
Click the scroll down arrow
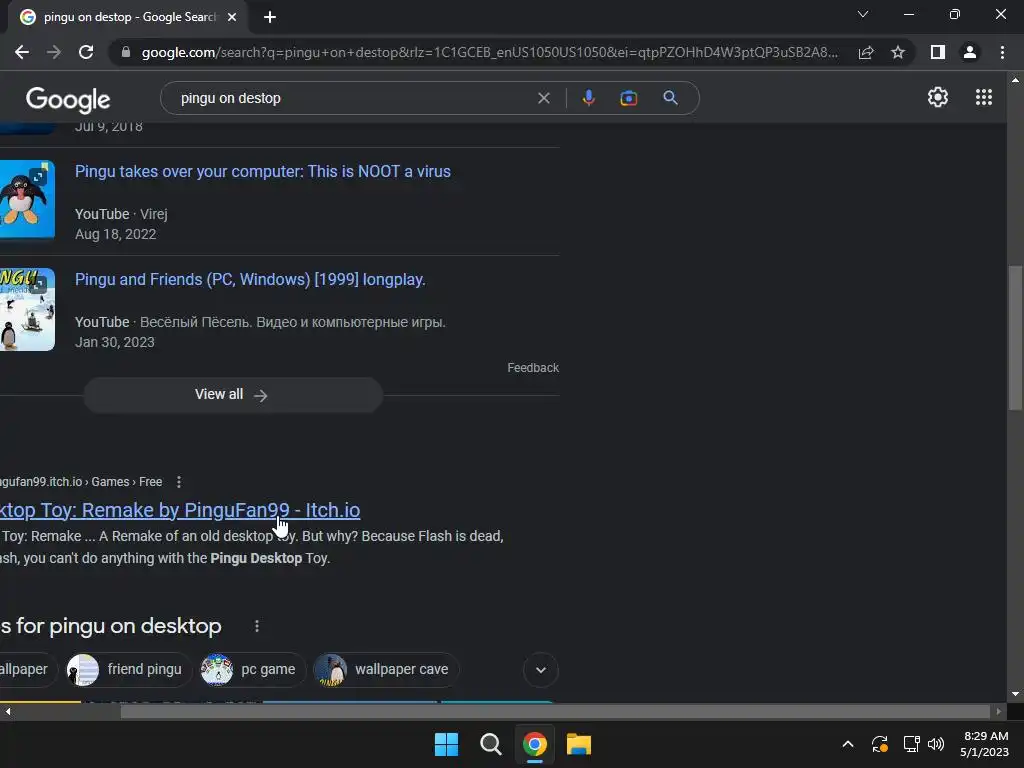coord(1015,694)
